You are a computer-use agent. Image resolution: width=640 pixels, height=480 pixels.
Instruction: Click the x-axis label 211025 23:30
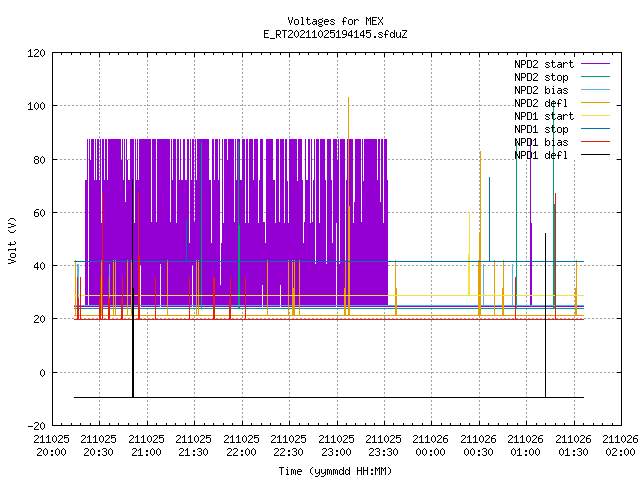[383, 446]
